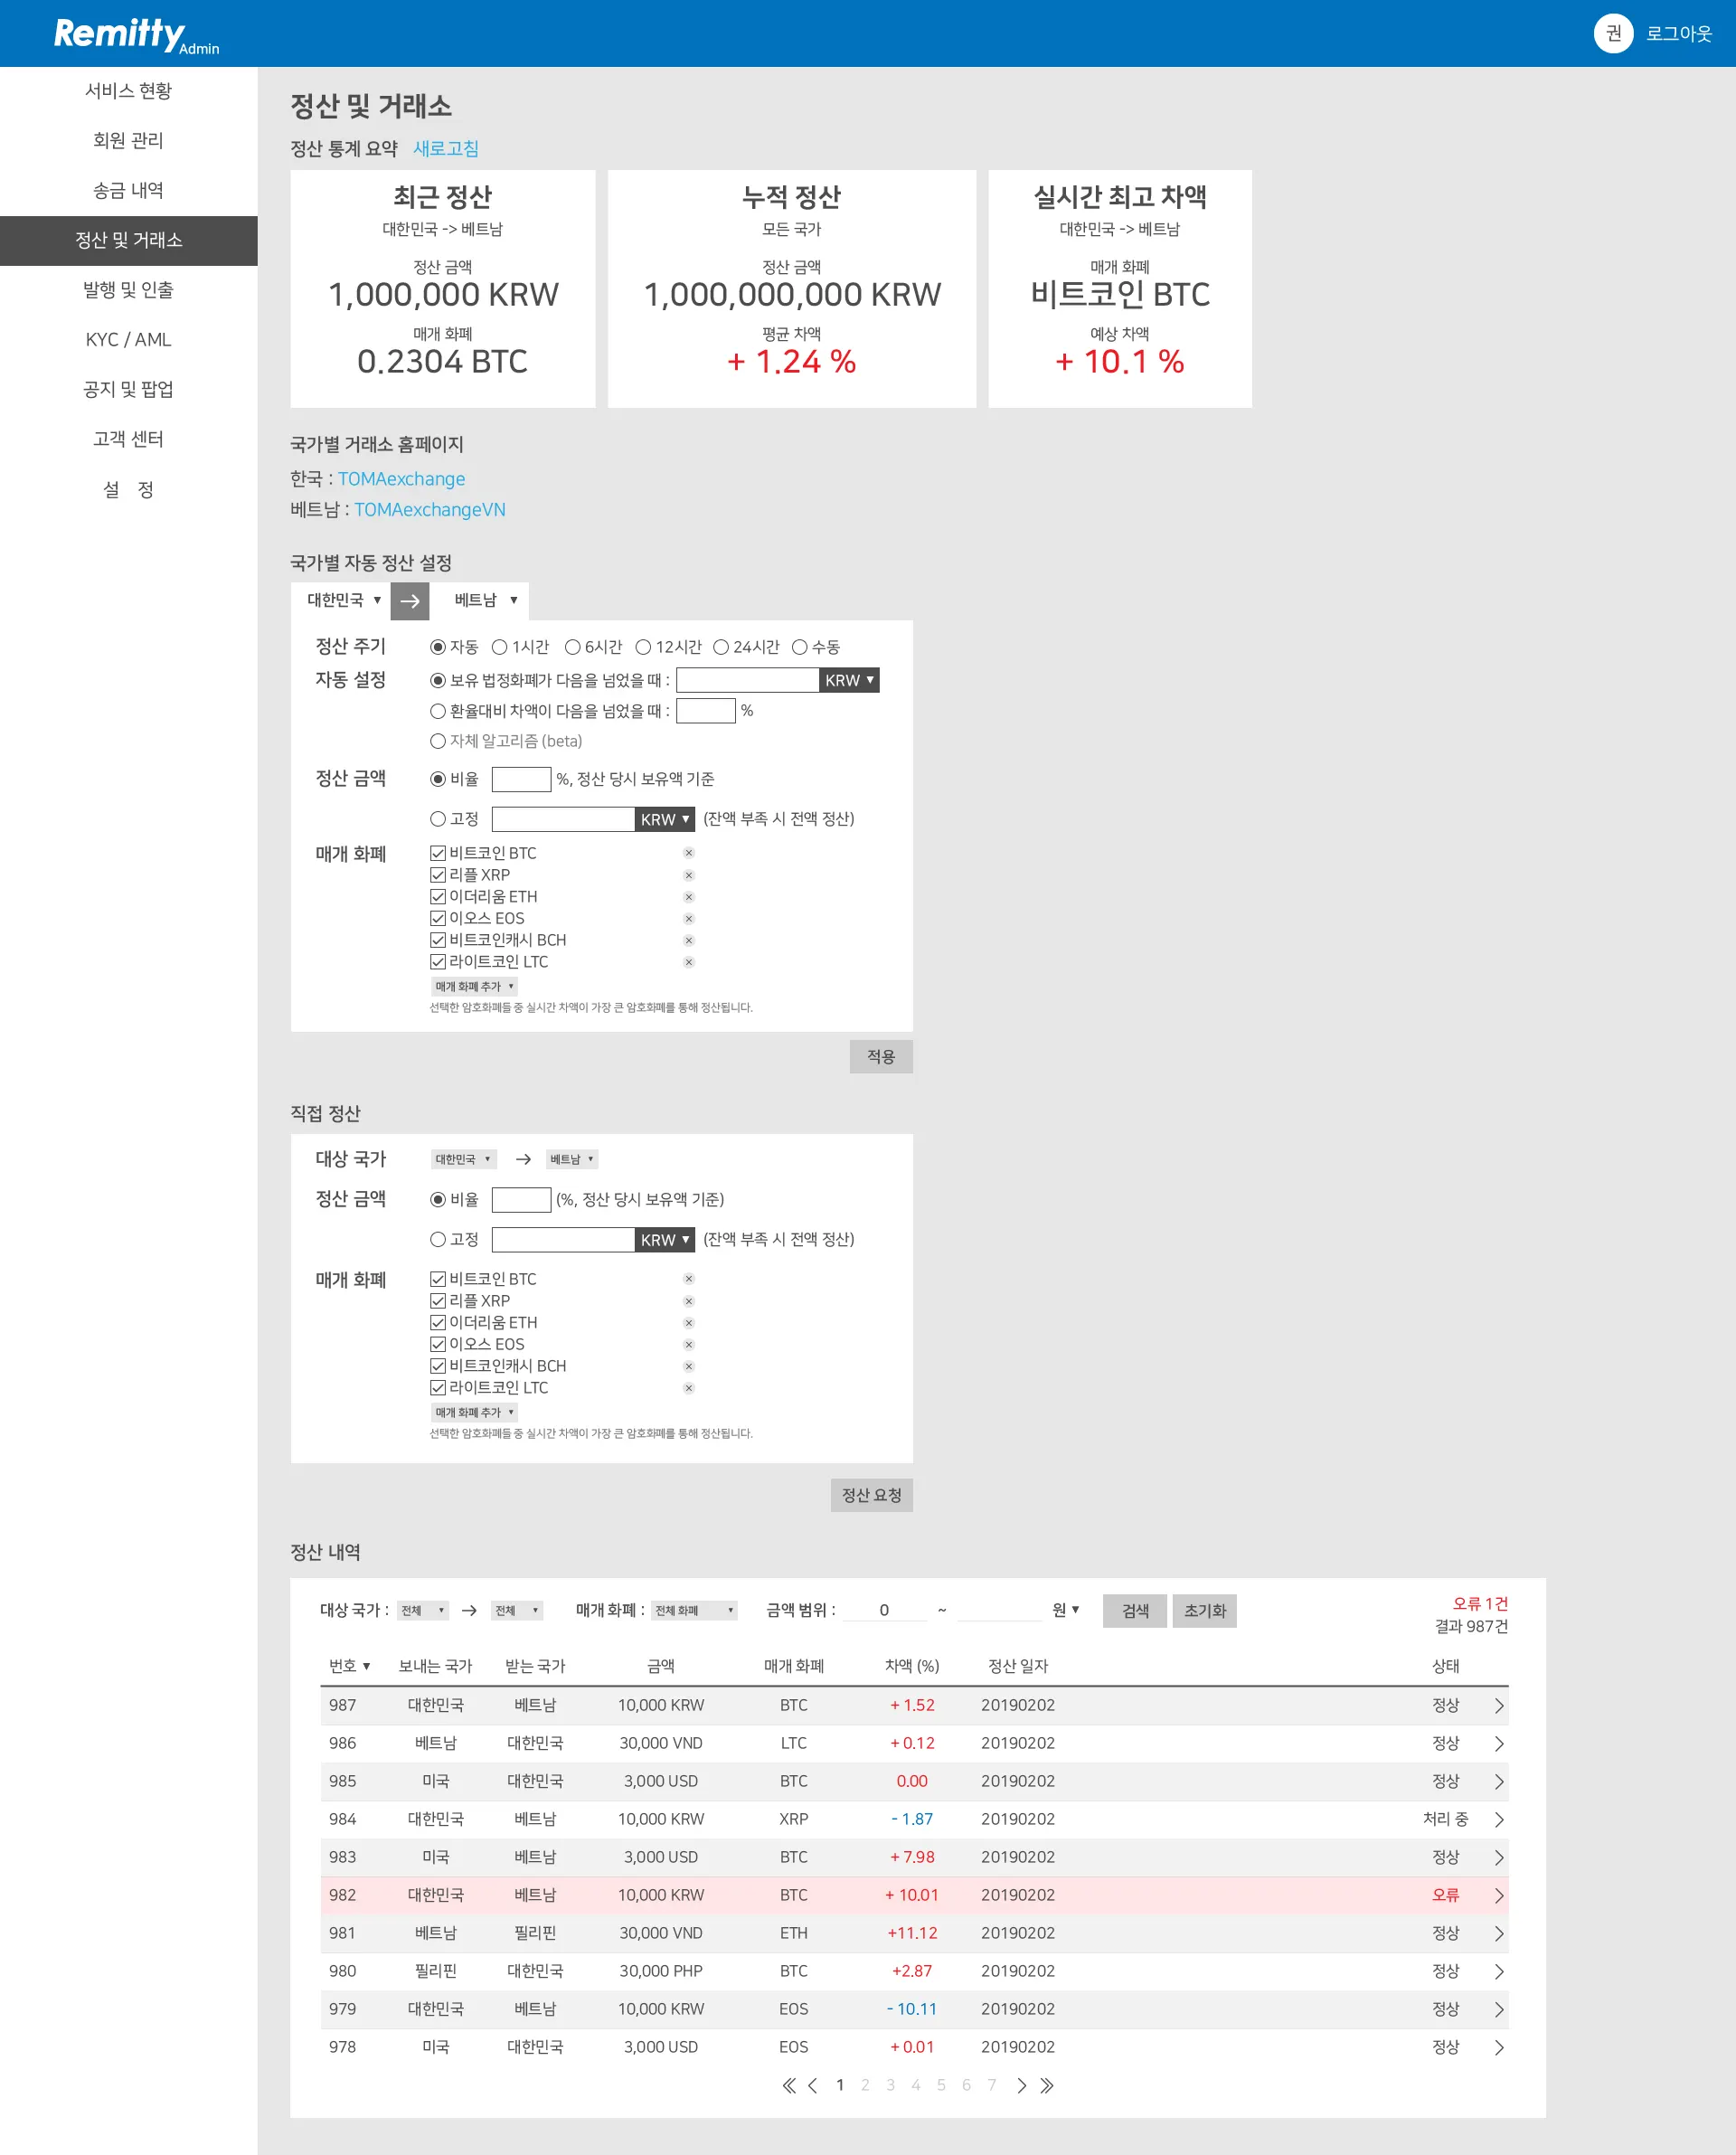The image size is (1736, 2155).
Task: Go to last page of settlement history
Action: click(1047, 2086)
